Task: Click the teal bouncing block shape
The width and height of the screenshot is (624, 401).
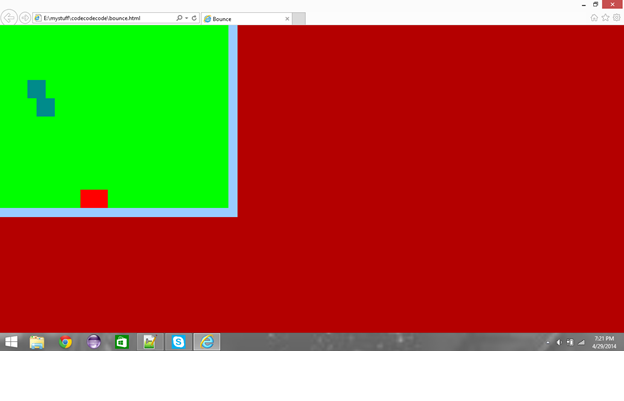Action: (41, 98)
